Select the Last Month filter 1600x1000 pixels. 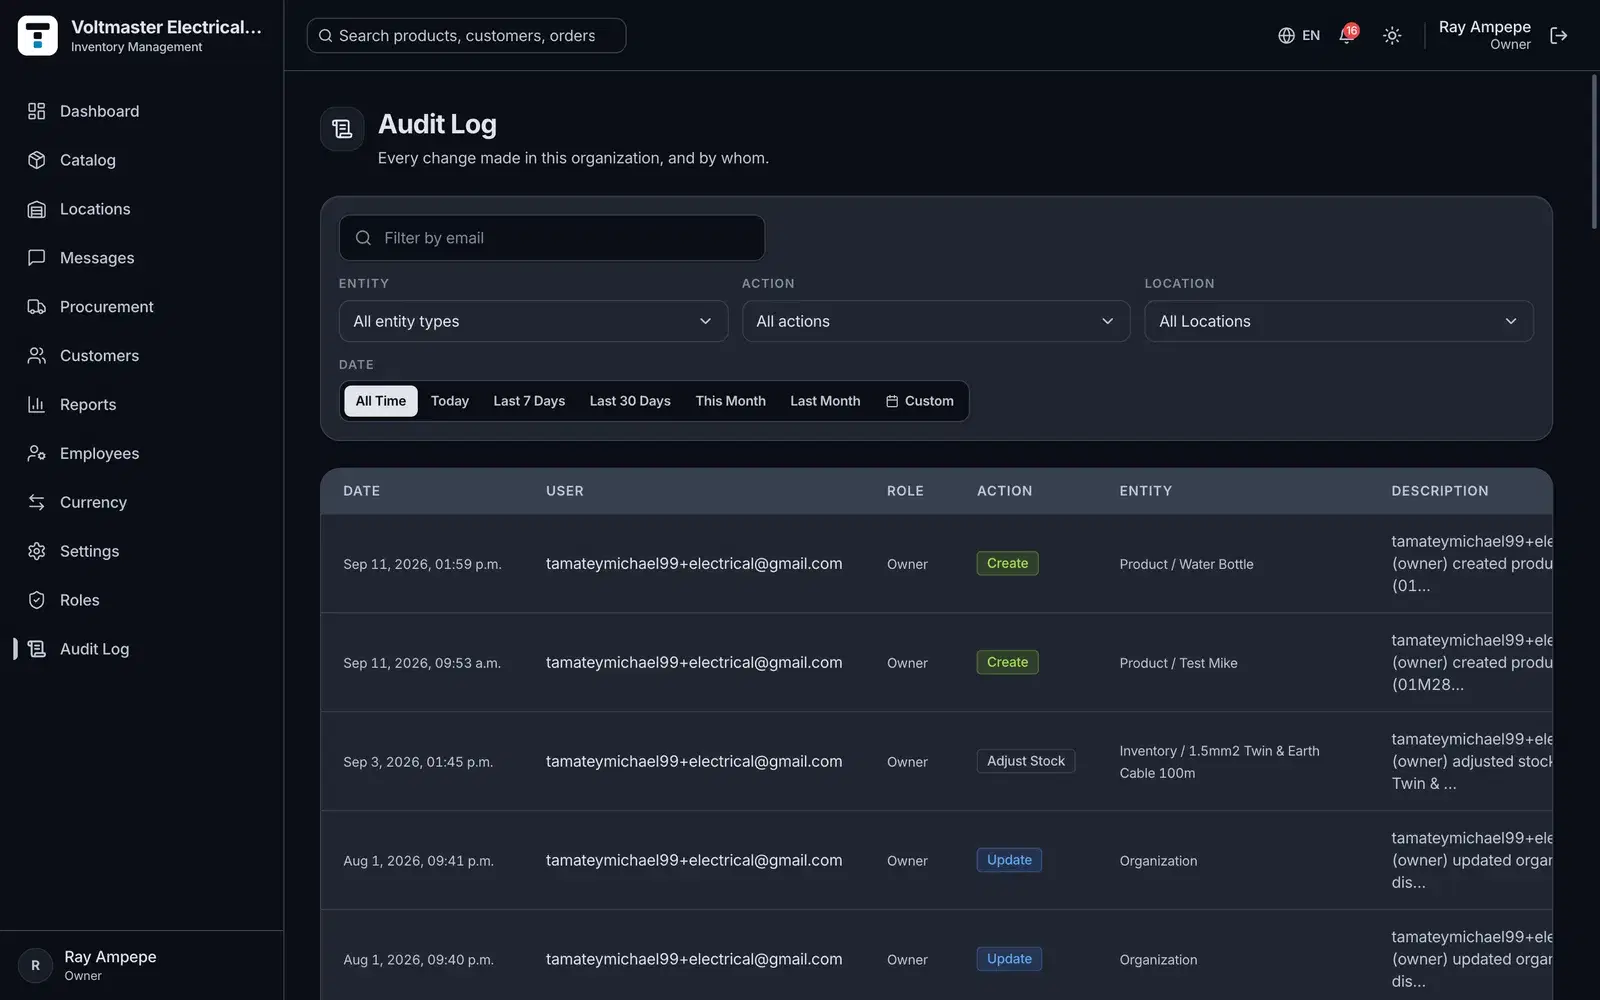pyautogui.click(x=825, y=401)
